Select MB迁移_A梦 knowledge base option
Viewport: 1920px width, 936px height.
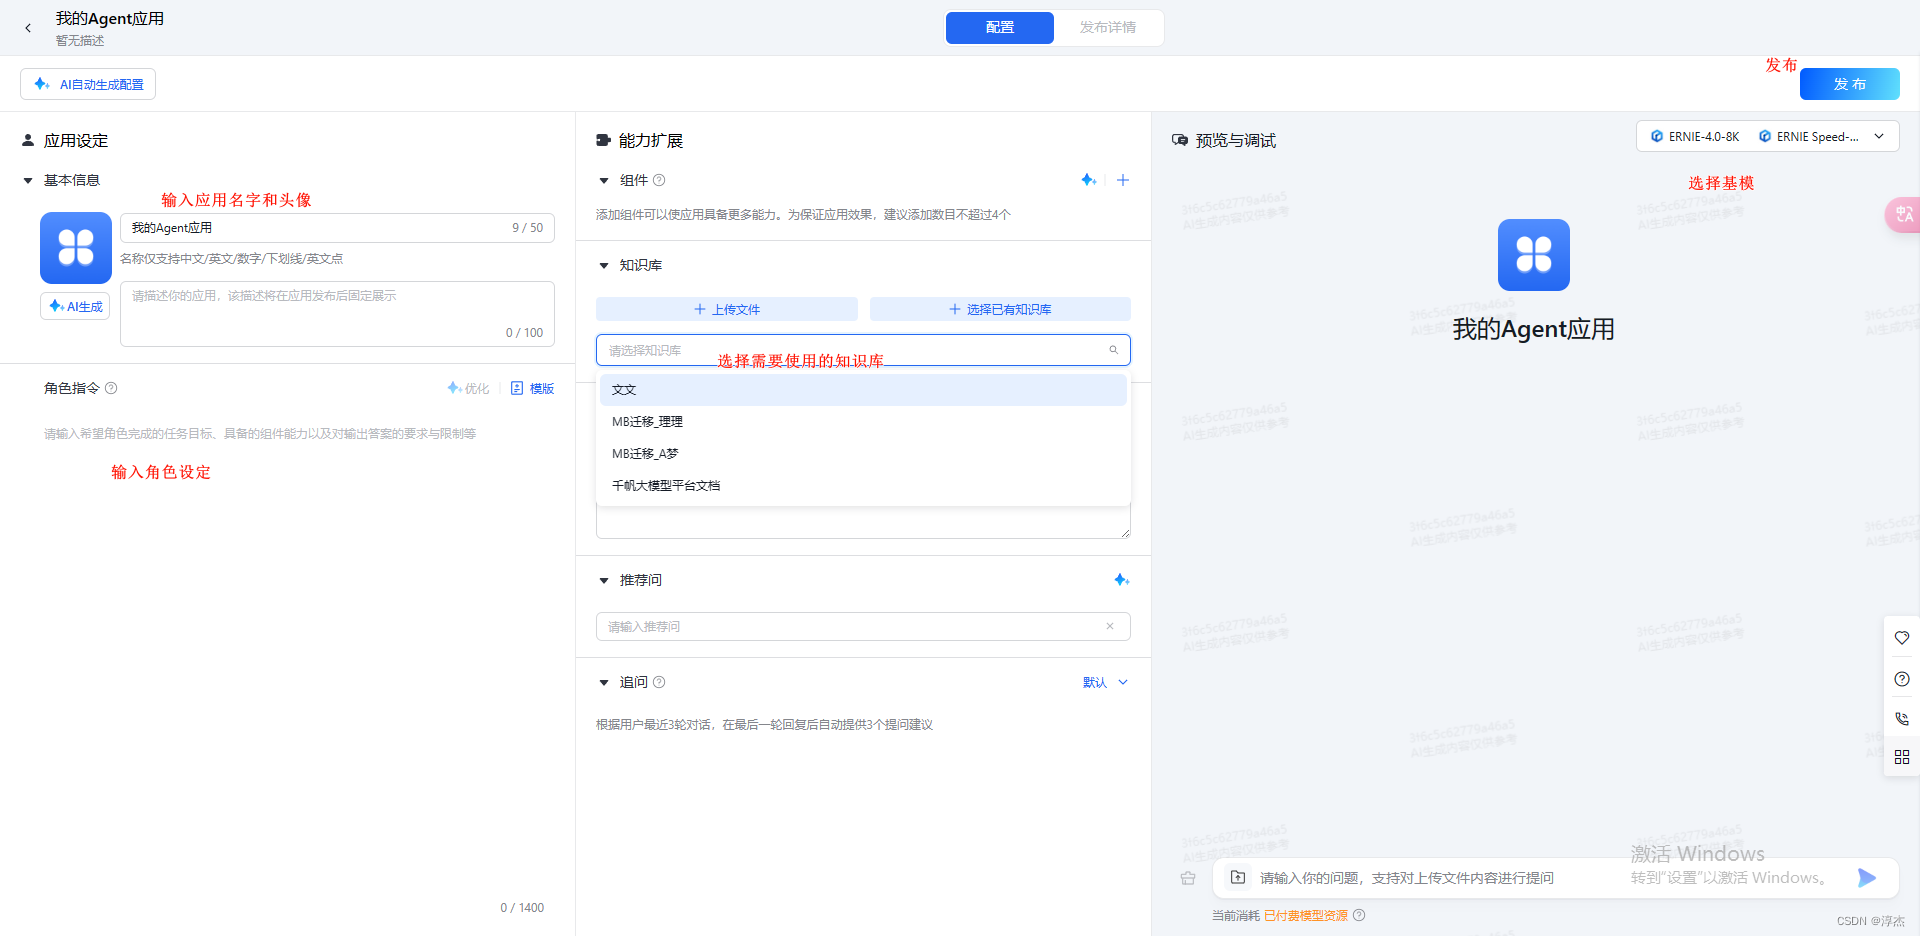click(863, 454)
